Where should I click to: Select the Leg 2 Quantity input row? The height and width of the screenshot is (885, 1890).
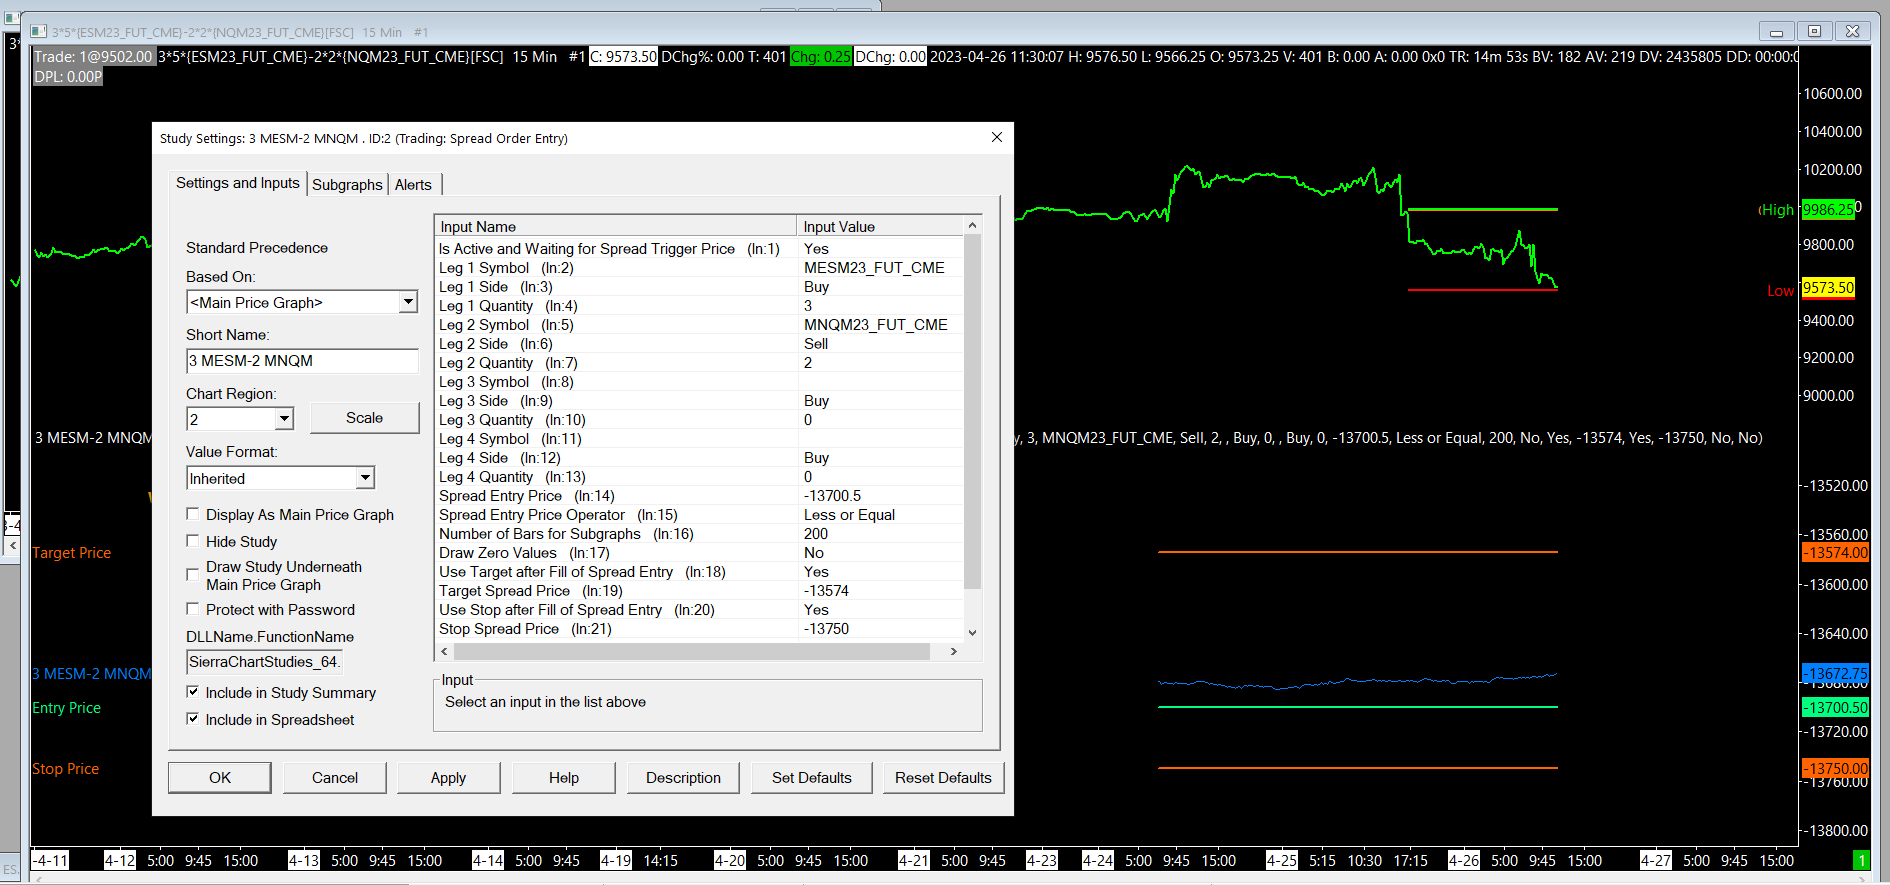700,363
